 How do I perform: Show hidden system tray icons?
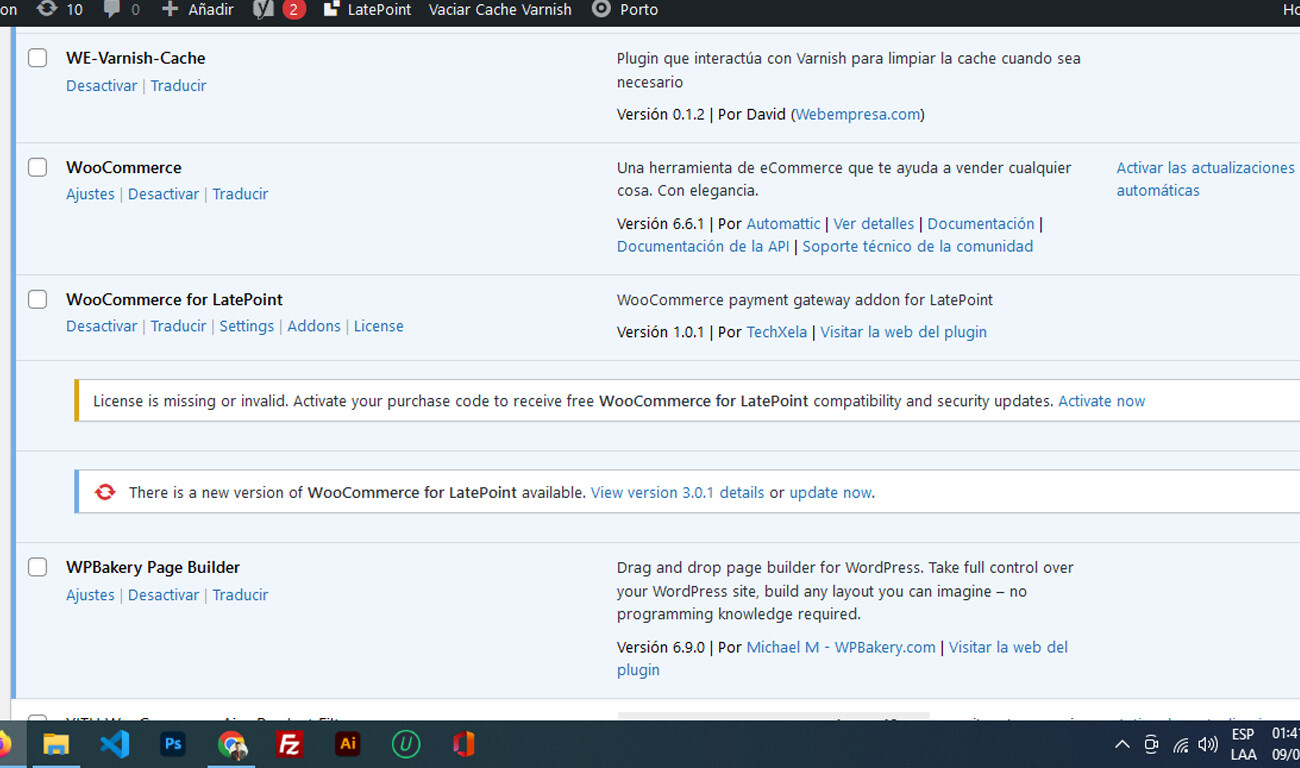(x=1122, y=744)
